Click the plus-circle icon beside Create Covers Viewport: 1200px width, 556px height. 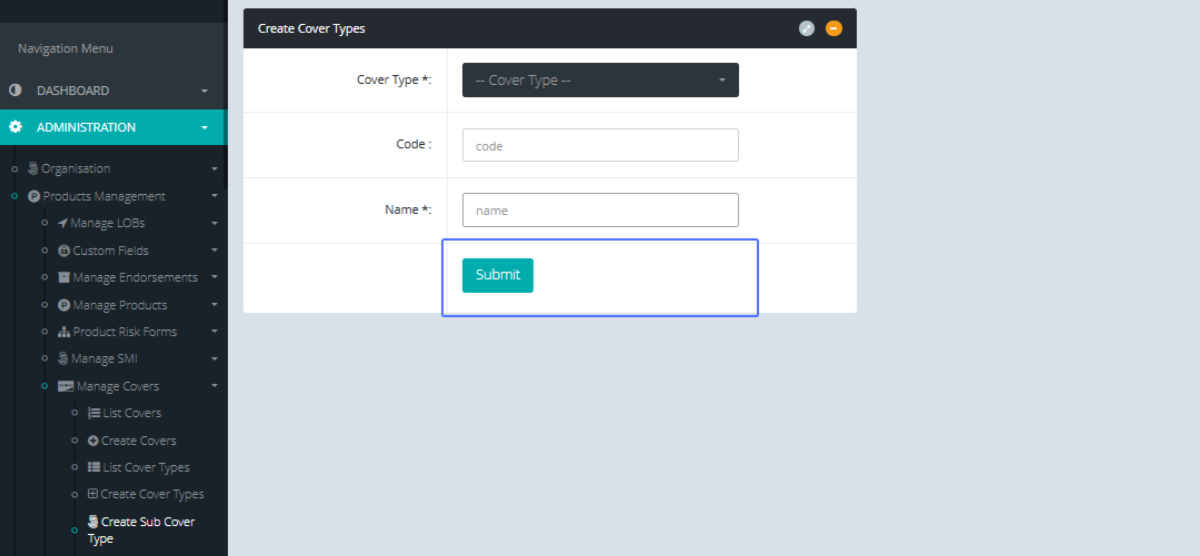93,441
